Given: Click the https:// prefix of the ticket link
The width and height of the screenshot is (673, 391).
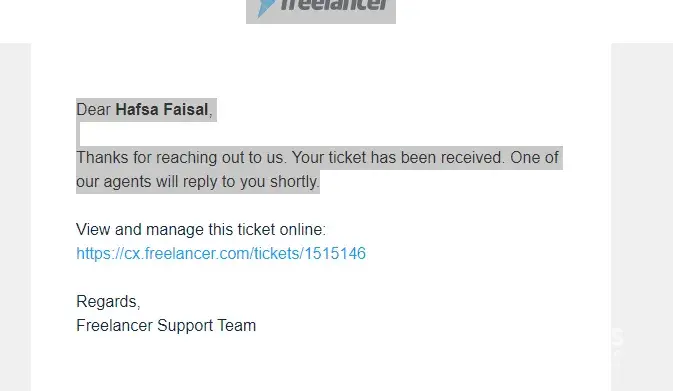Looking at the screenshot, I should pyautogui.click(x=100, y=254).
